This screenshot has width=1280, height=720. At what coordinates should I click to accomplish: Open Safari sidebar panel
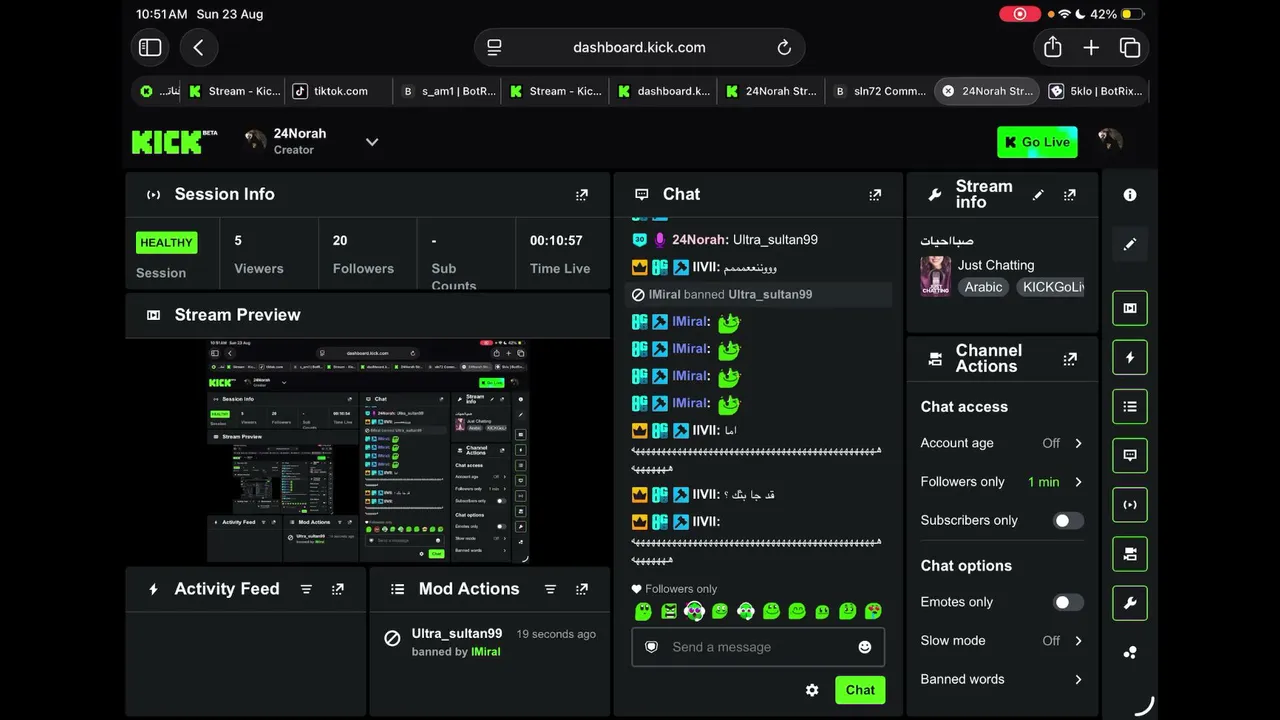coord(150,47)
